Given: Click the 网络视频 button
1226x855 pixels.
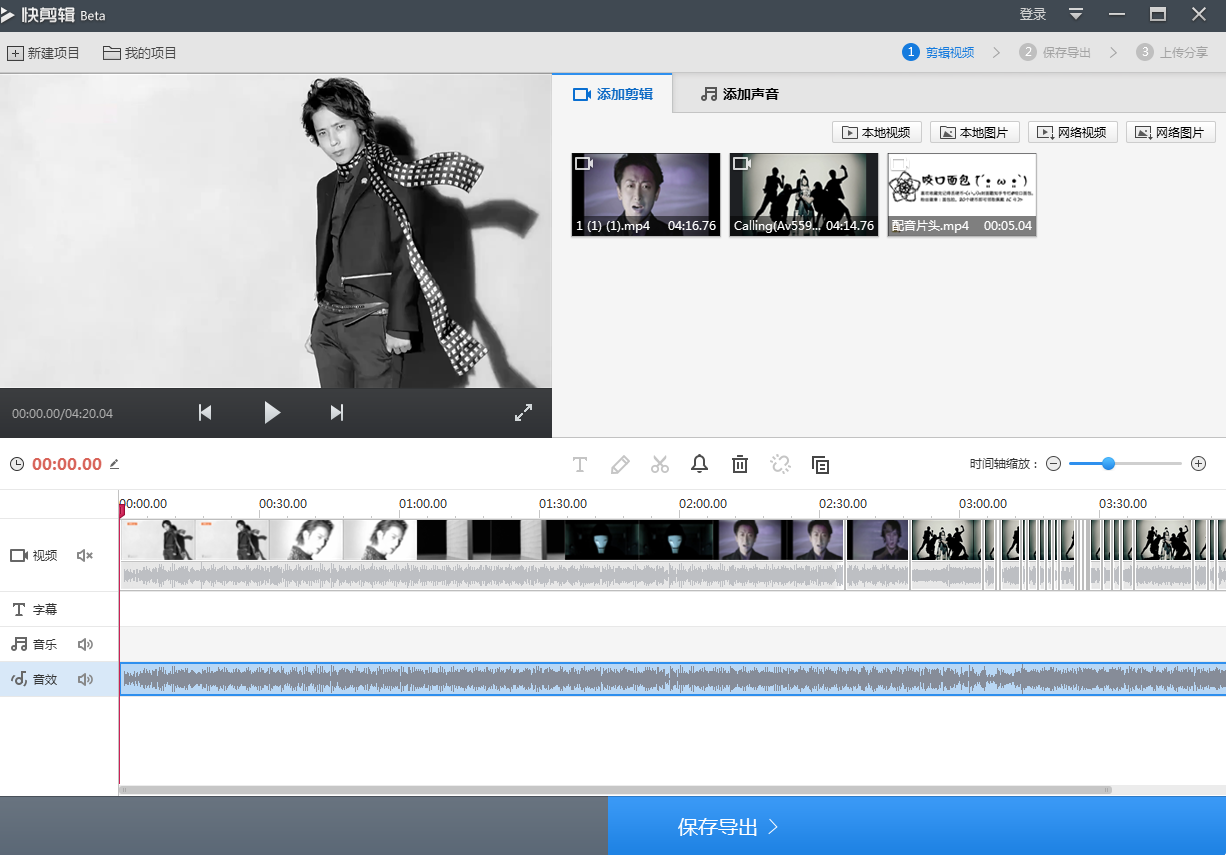Looking at the screenshot, I should point(1073,132).
